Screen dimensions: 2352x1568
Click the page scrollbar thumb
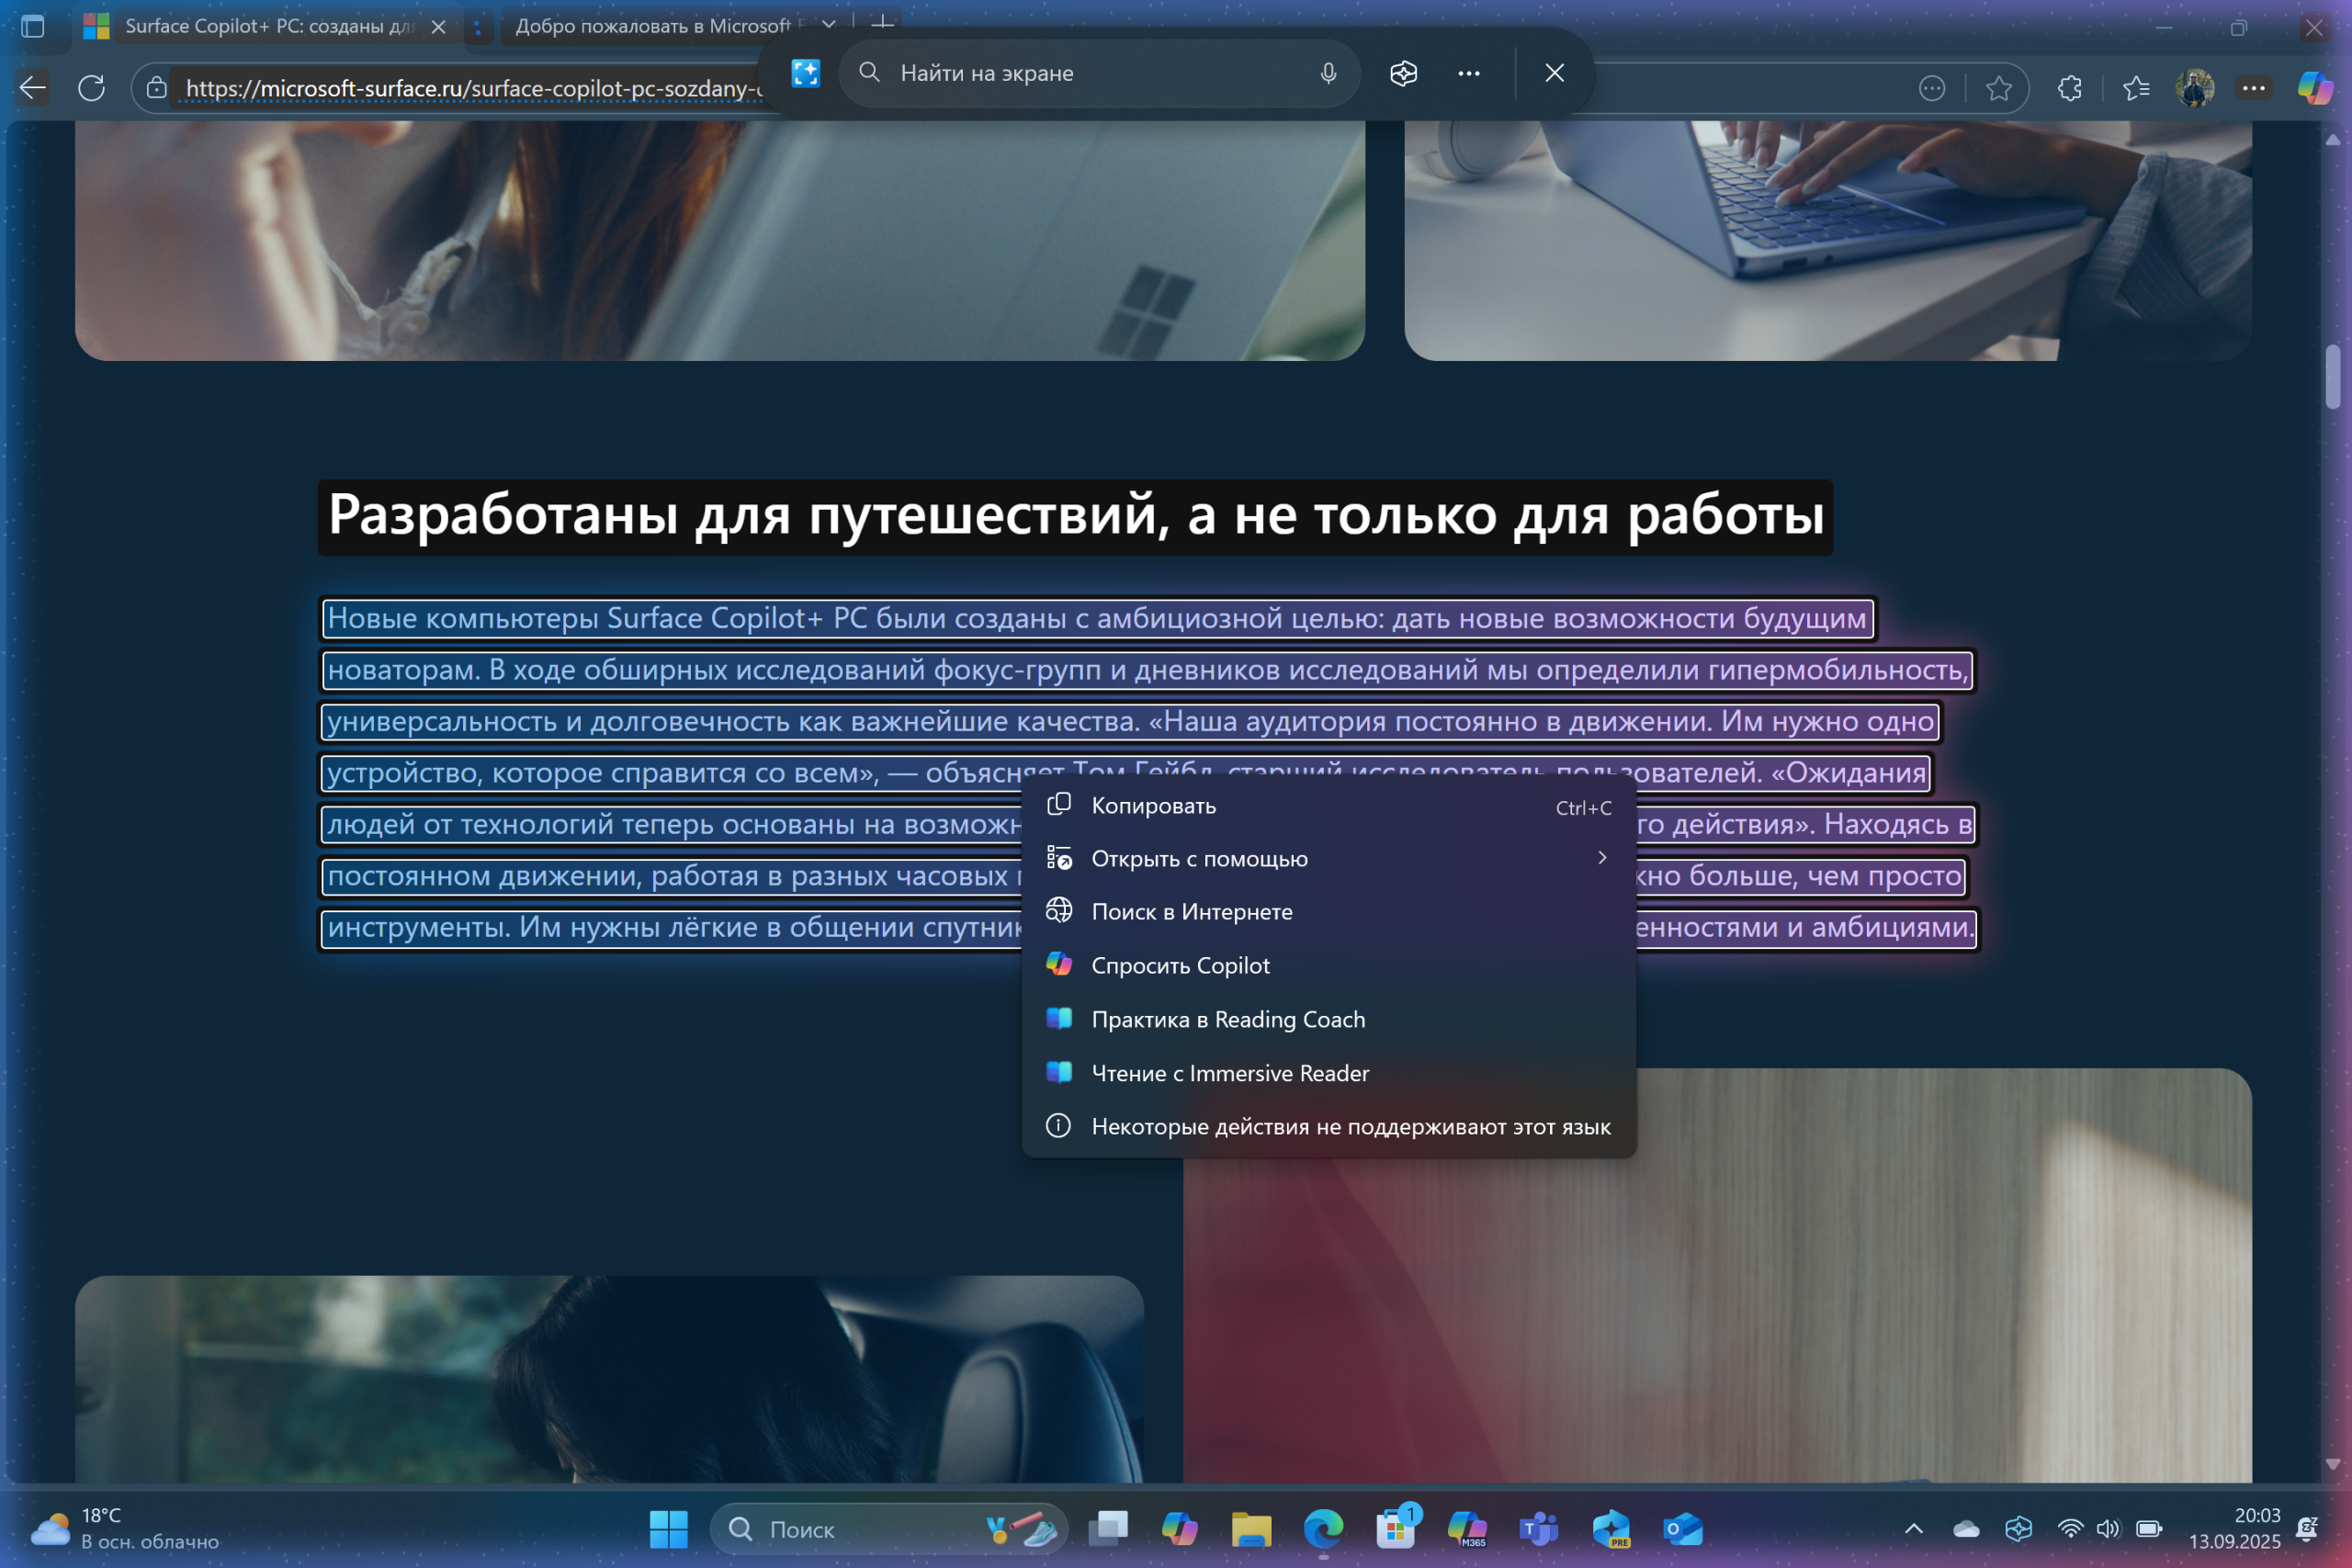[2333, 377]
